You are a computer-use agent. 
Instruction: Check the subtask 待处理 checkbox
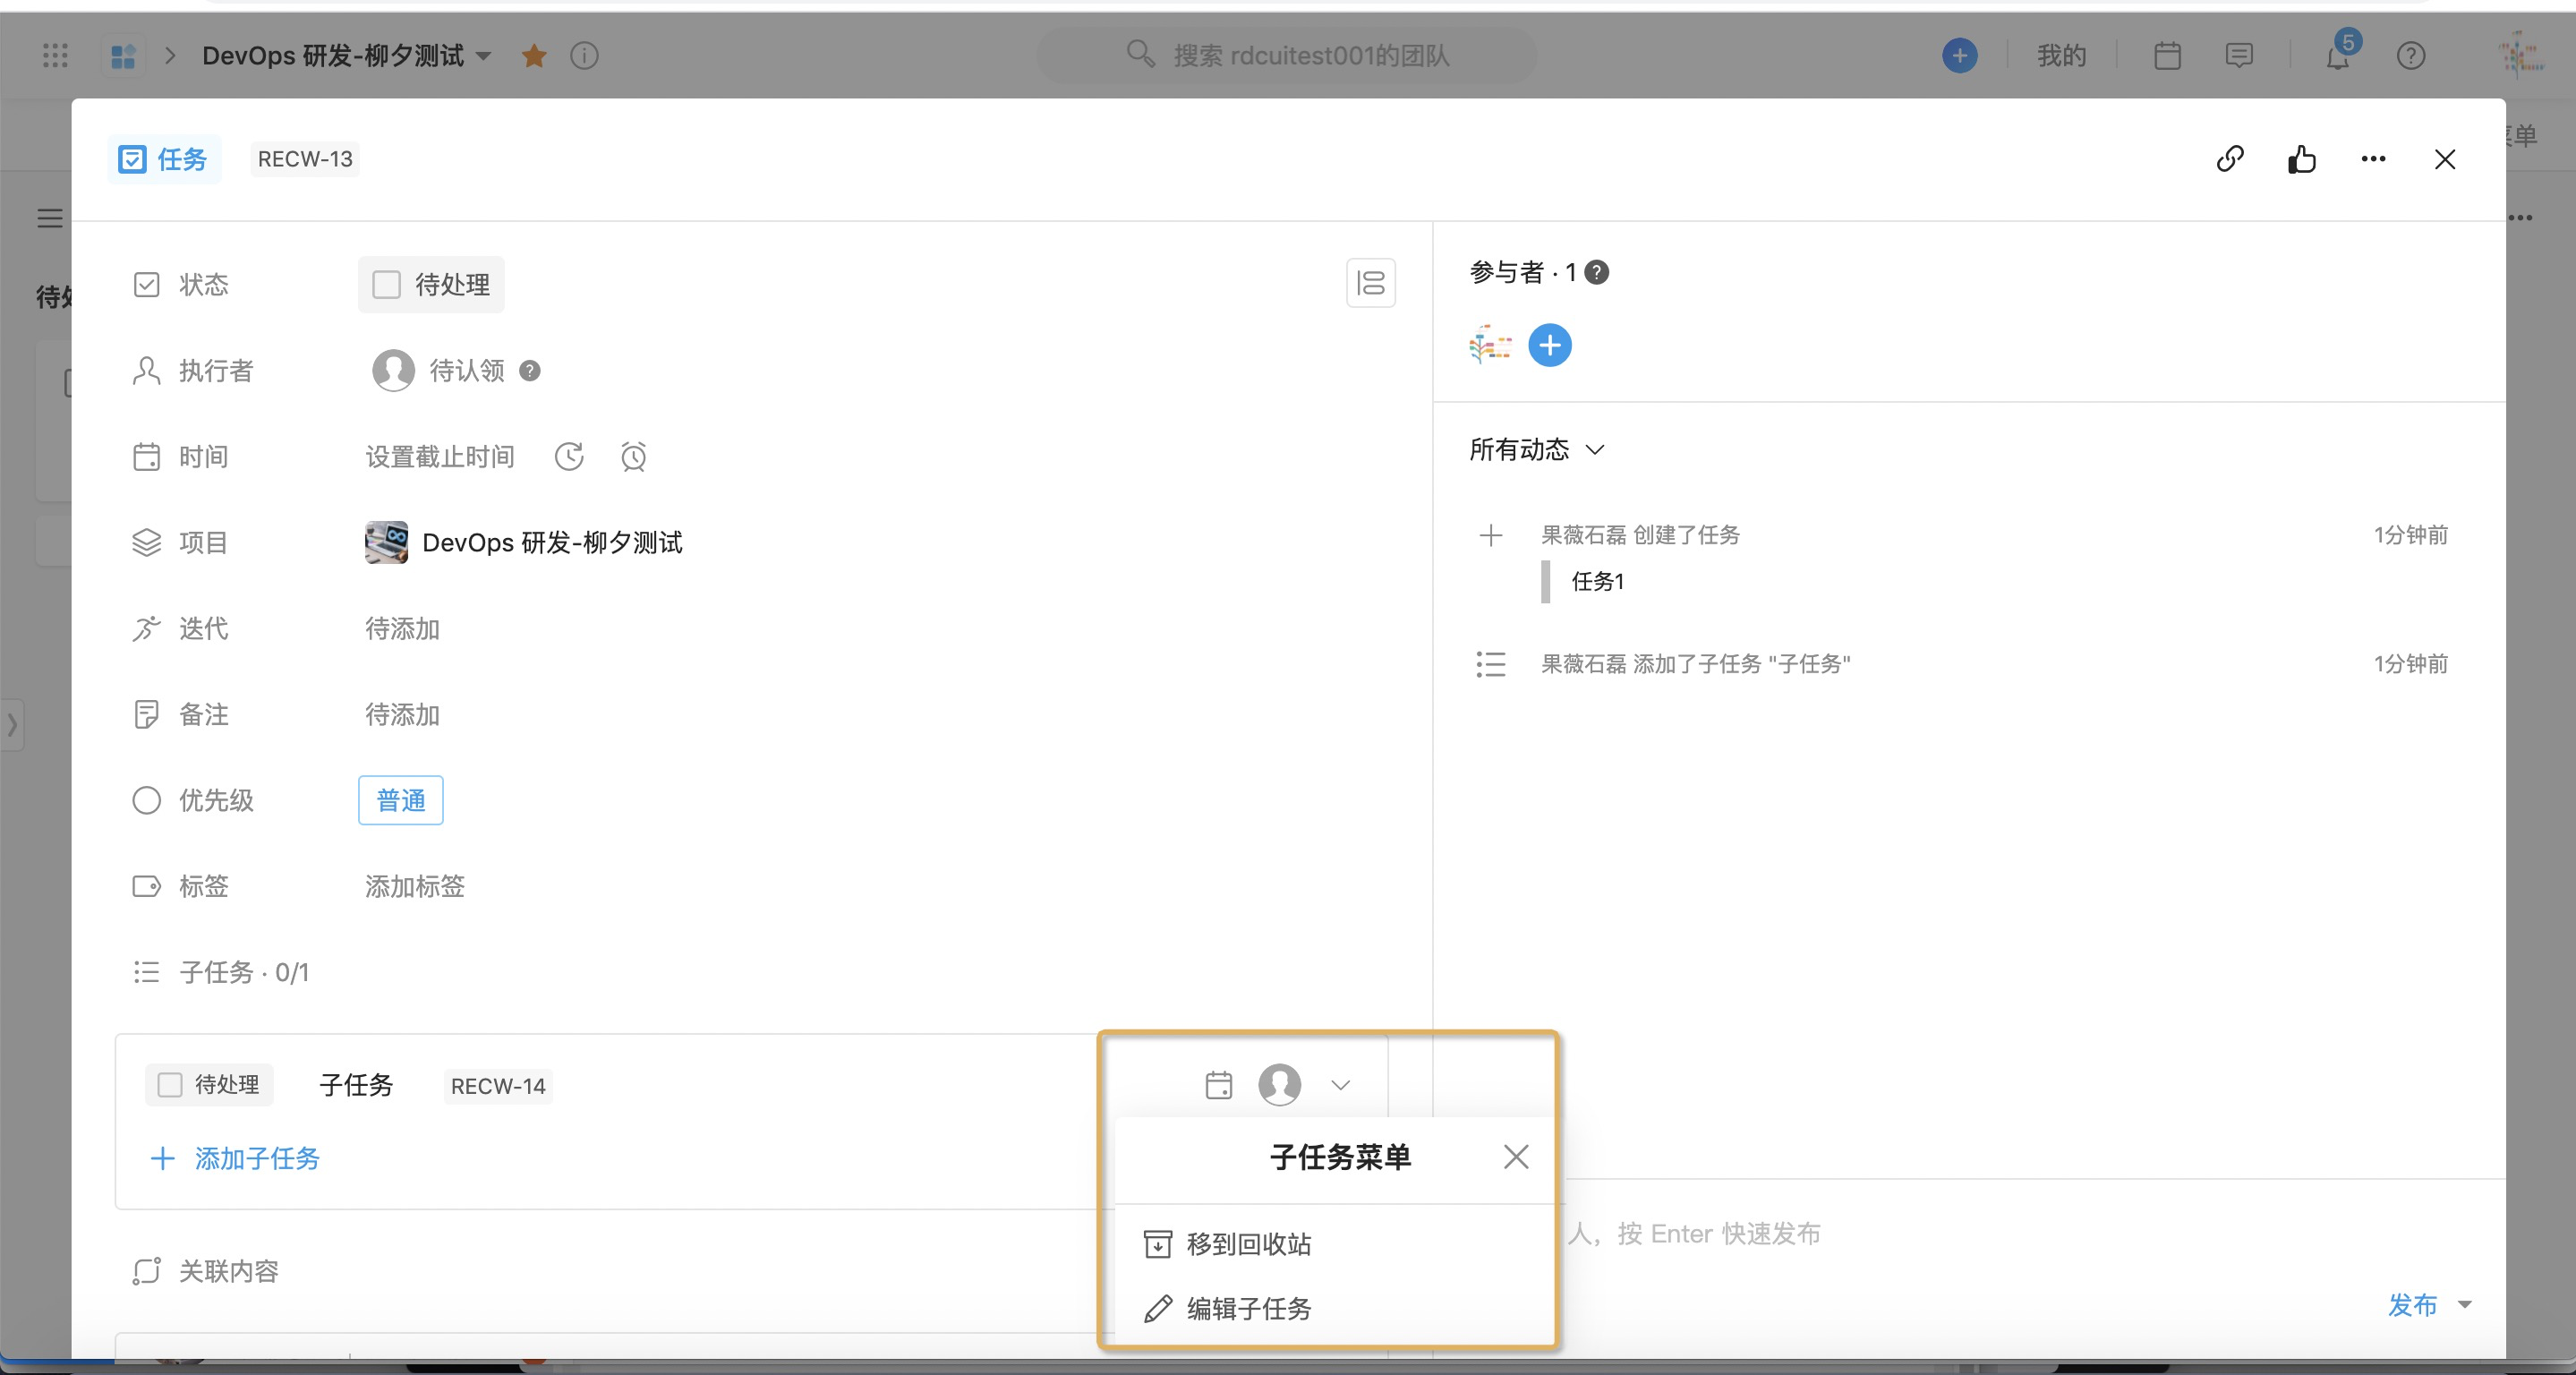click(x=170, y=1085)
